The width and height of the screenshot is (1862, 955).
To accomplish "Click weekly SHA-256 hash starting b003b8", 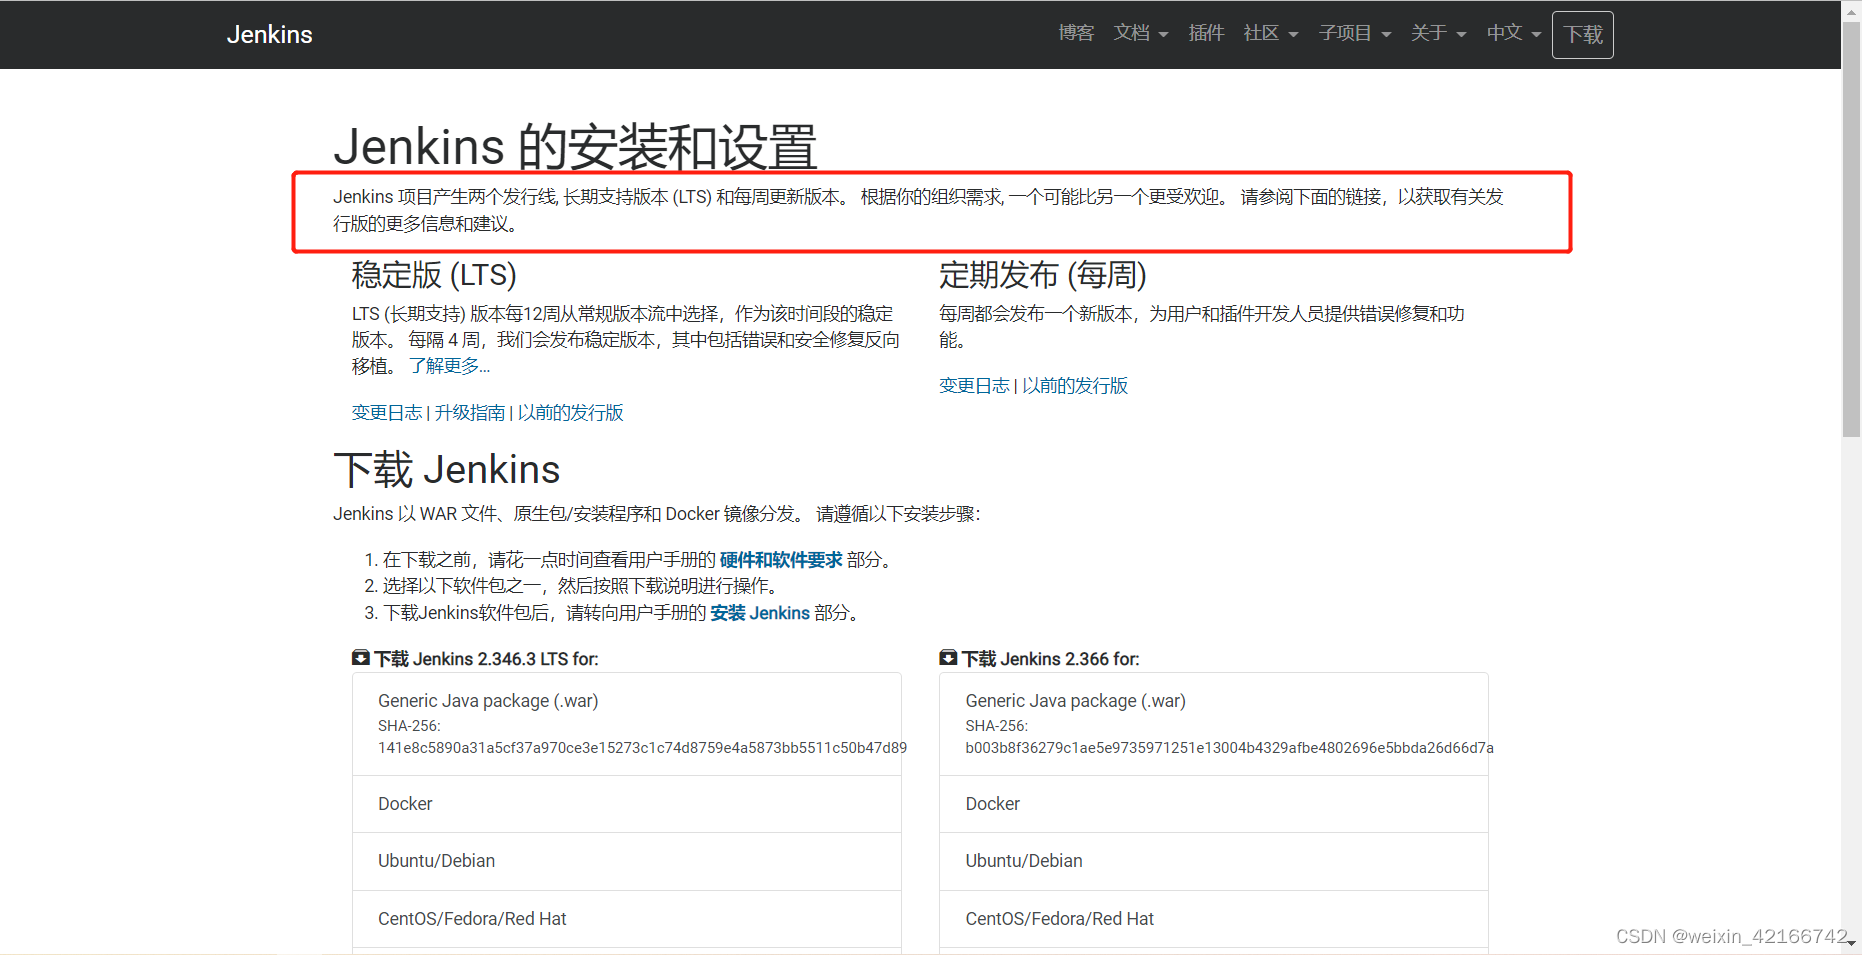I will click(x=1230, y=748).
